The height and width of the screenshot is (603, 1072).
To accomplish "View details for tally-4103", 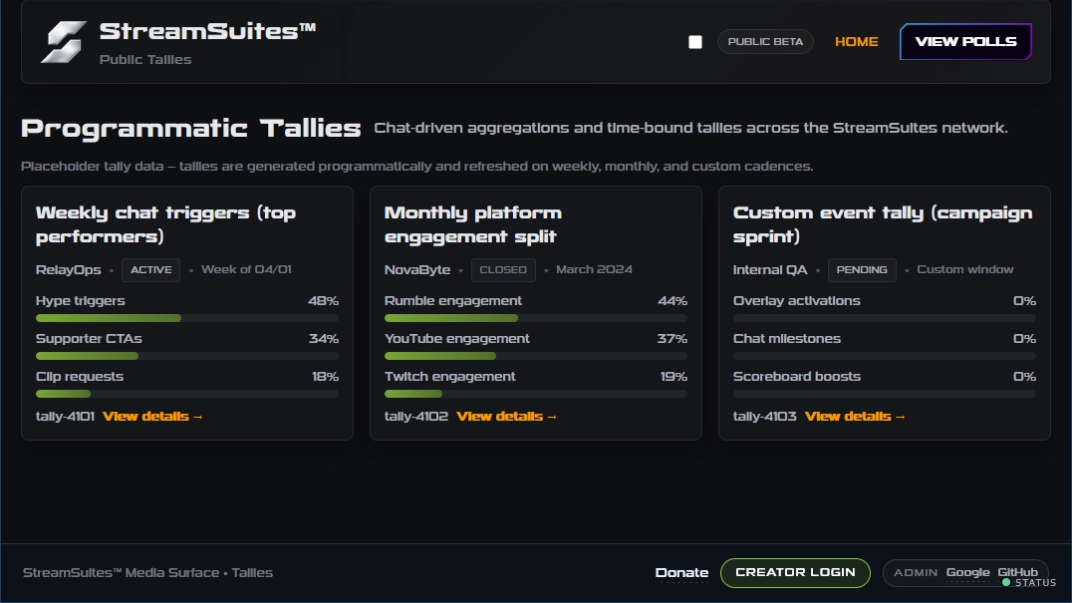I will click(855, 416).
